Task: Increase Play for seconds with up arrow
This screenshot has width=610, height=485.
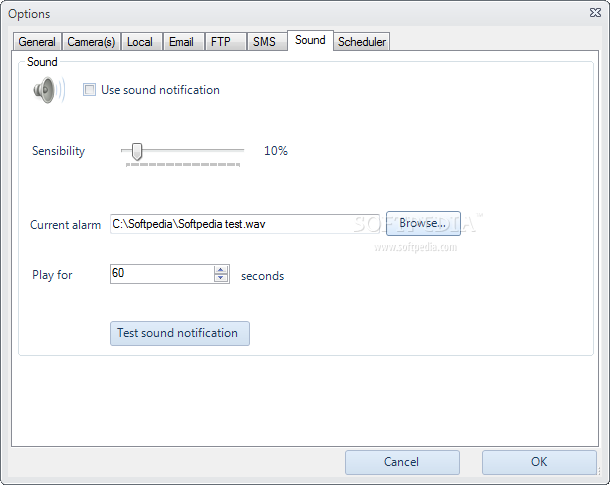Action: [x=221, y=270]
